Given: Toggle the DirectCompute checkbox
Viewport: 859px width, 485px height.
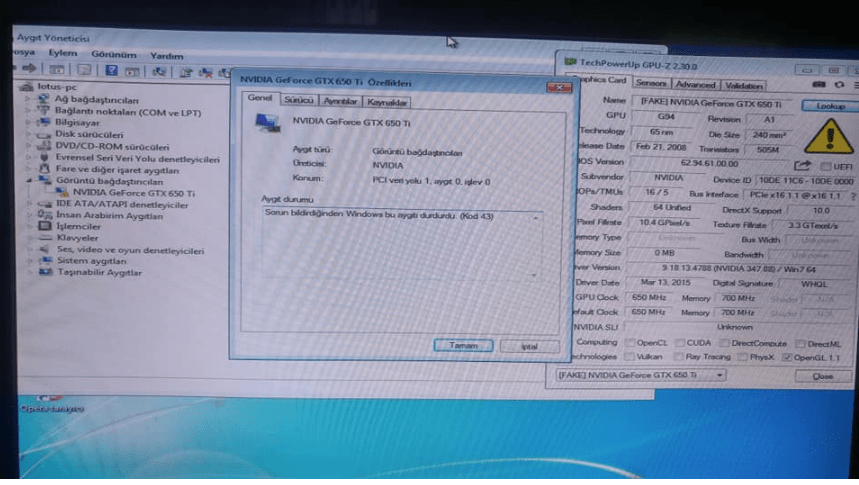Looking at the screenshot, I should click(724, 343).
